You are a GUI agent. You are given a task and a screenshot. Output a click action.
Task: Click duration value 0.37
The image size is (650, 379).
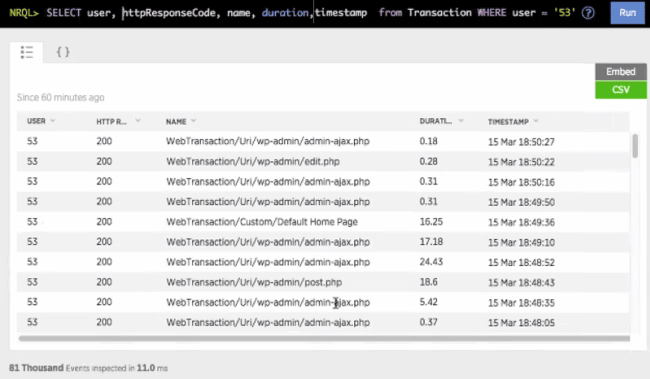pos(428,322)
